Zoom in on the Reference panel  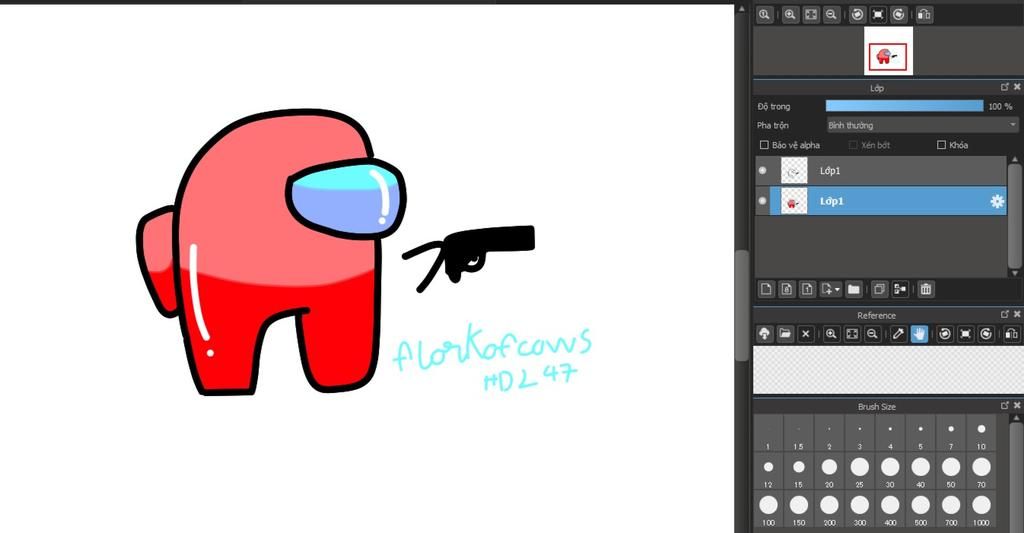click(x=831, y=334)
